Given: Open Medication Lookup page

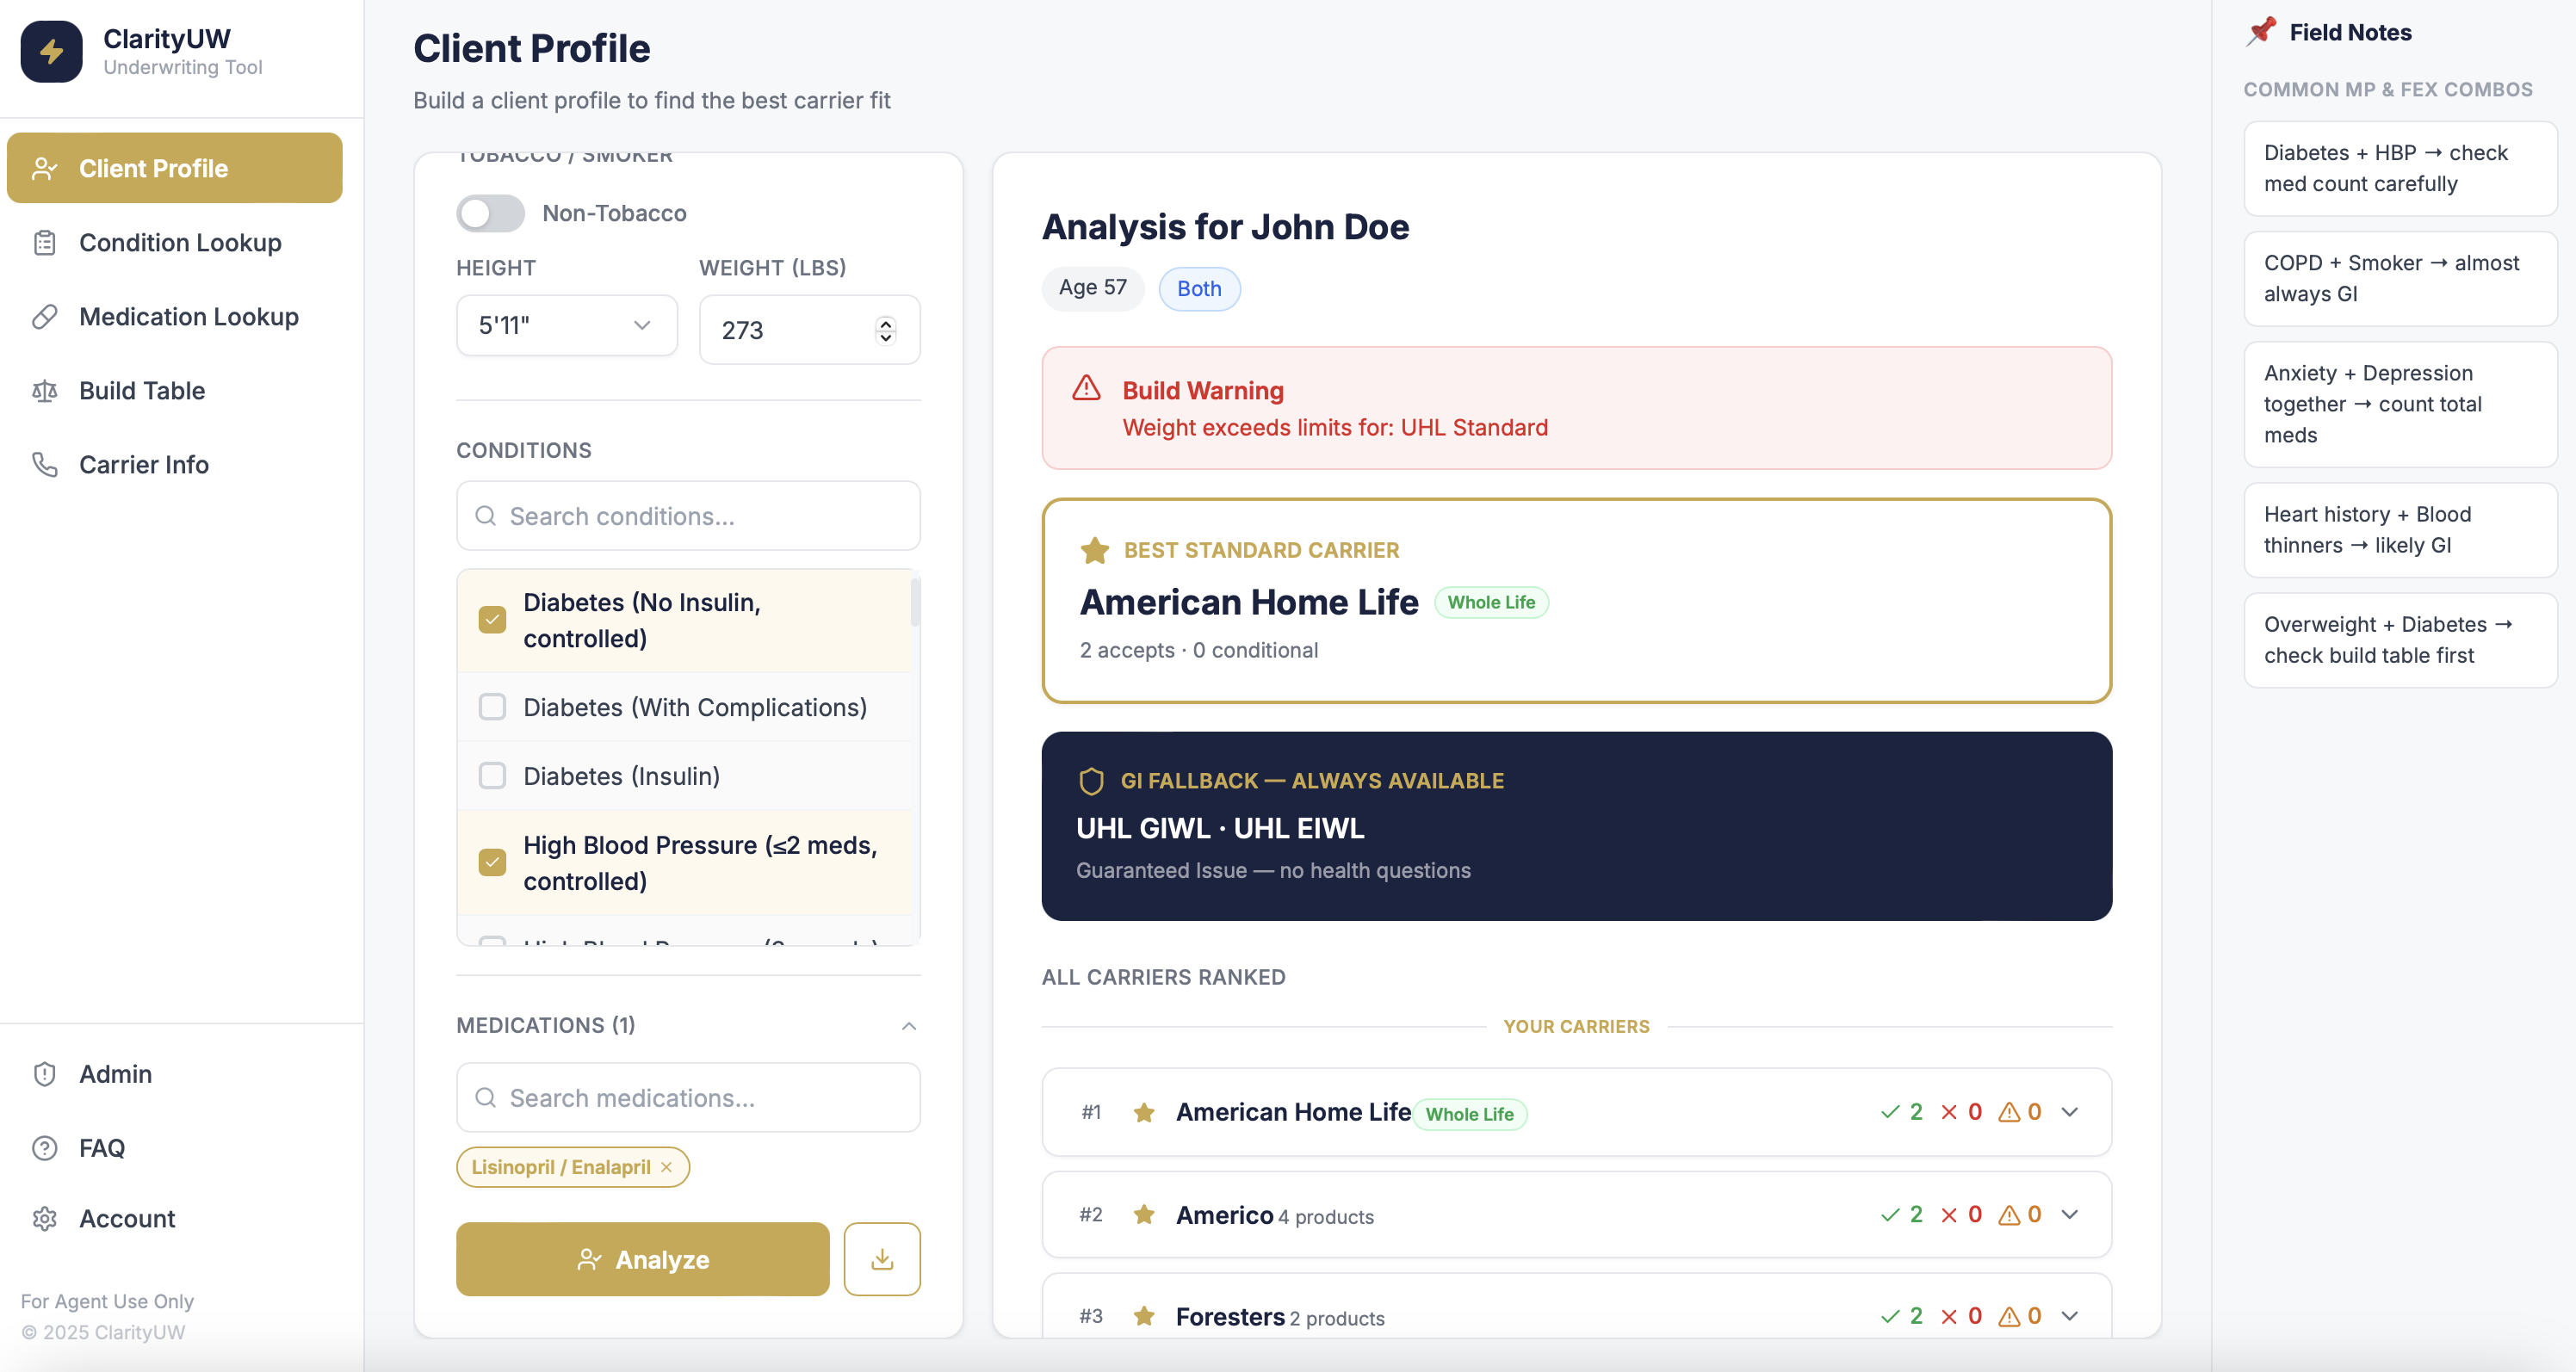Looking at the screenshot, I should click(175, 316).
